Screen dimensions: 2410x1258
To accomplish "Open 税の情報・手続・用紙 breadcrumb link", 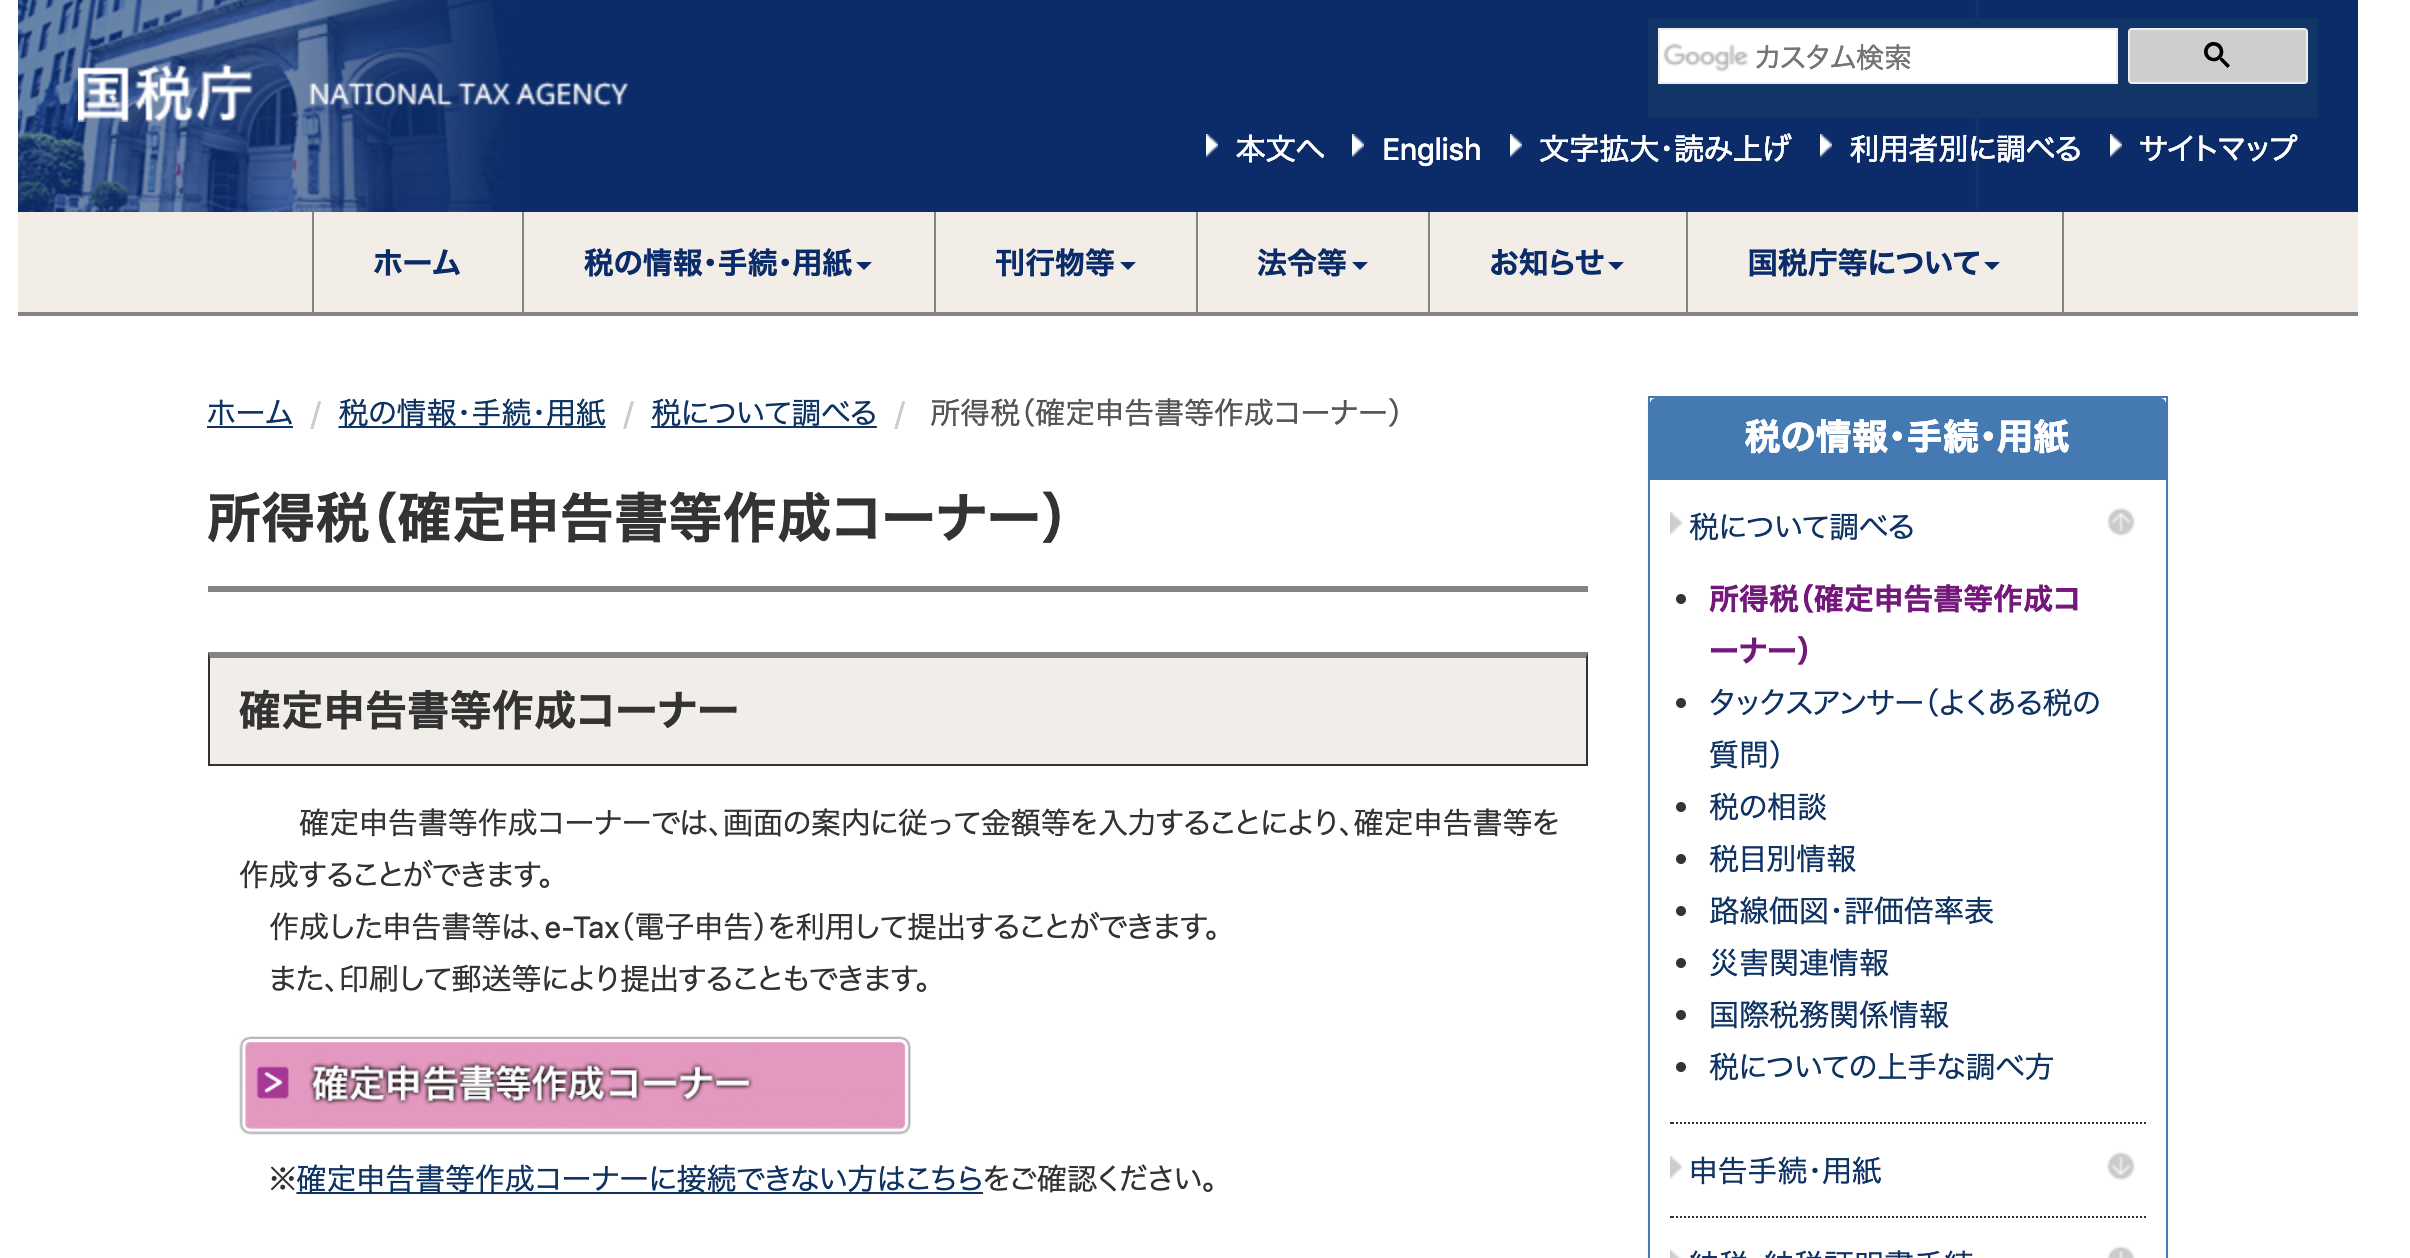I will [472, 412].
